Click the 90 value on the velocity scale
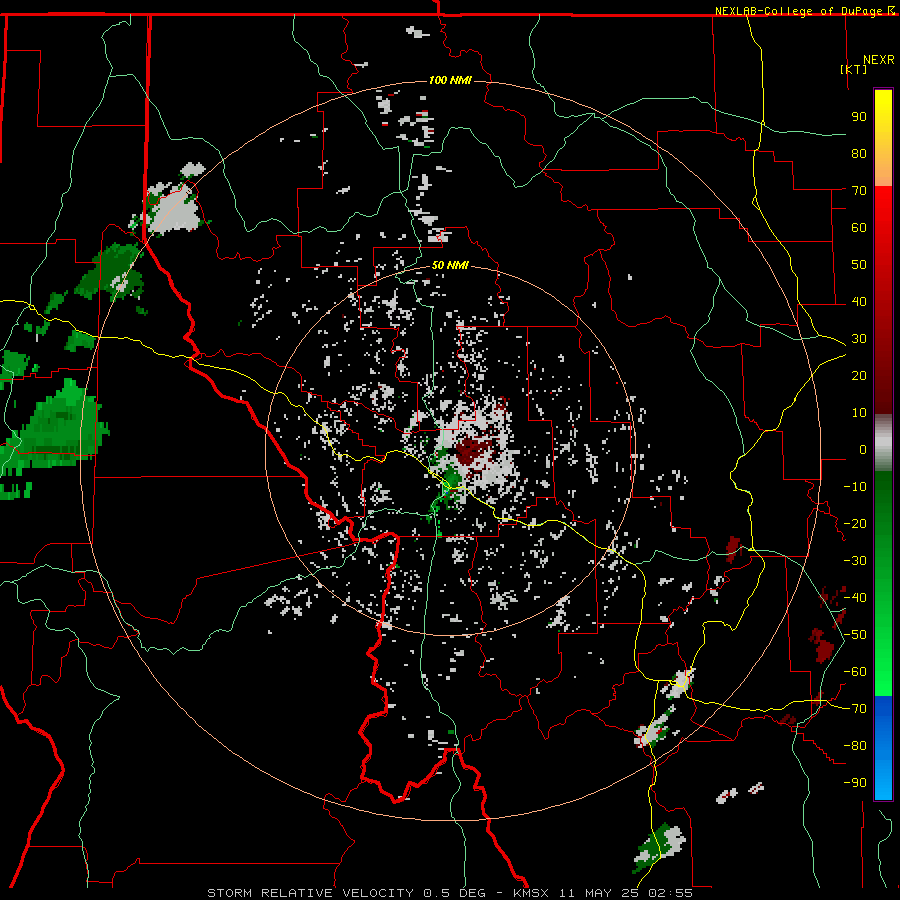Image resolution: width=900 pixels, height=900 pixels. [x=859, y=117]
